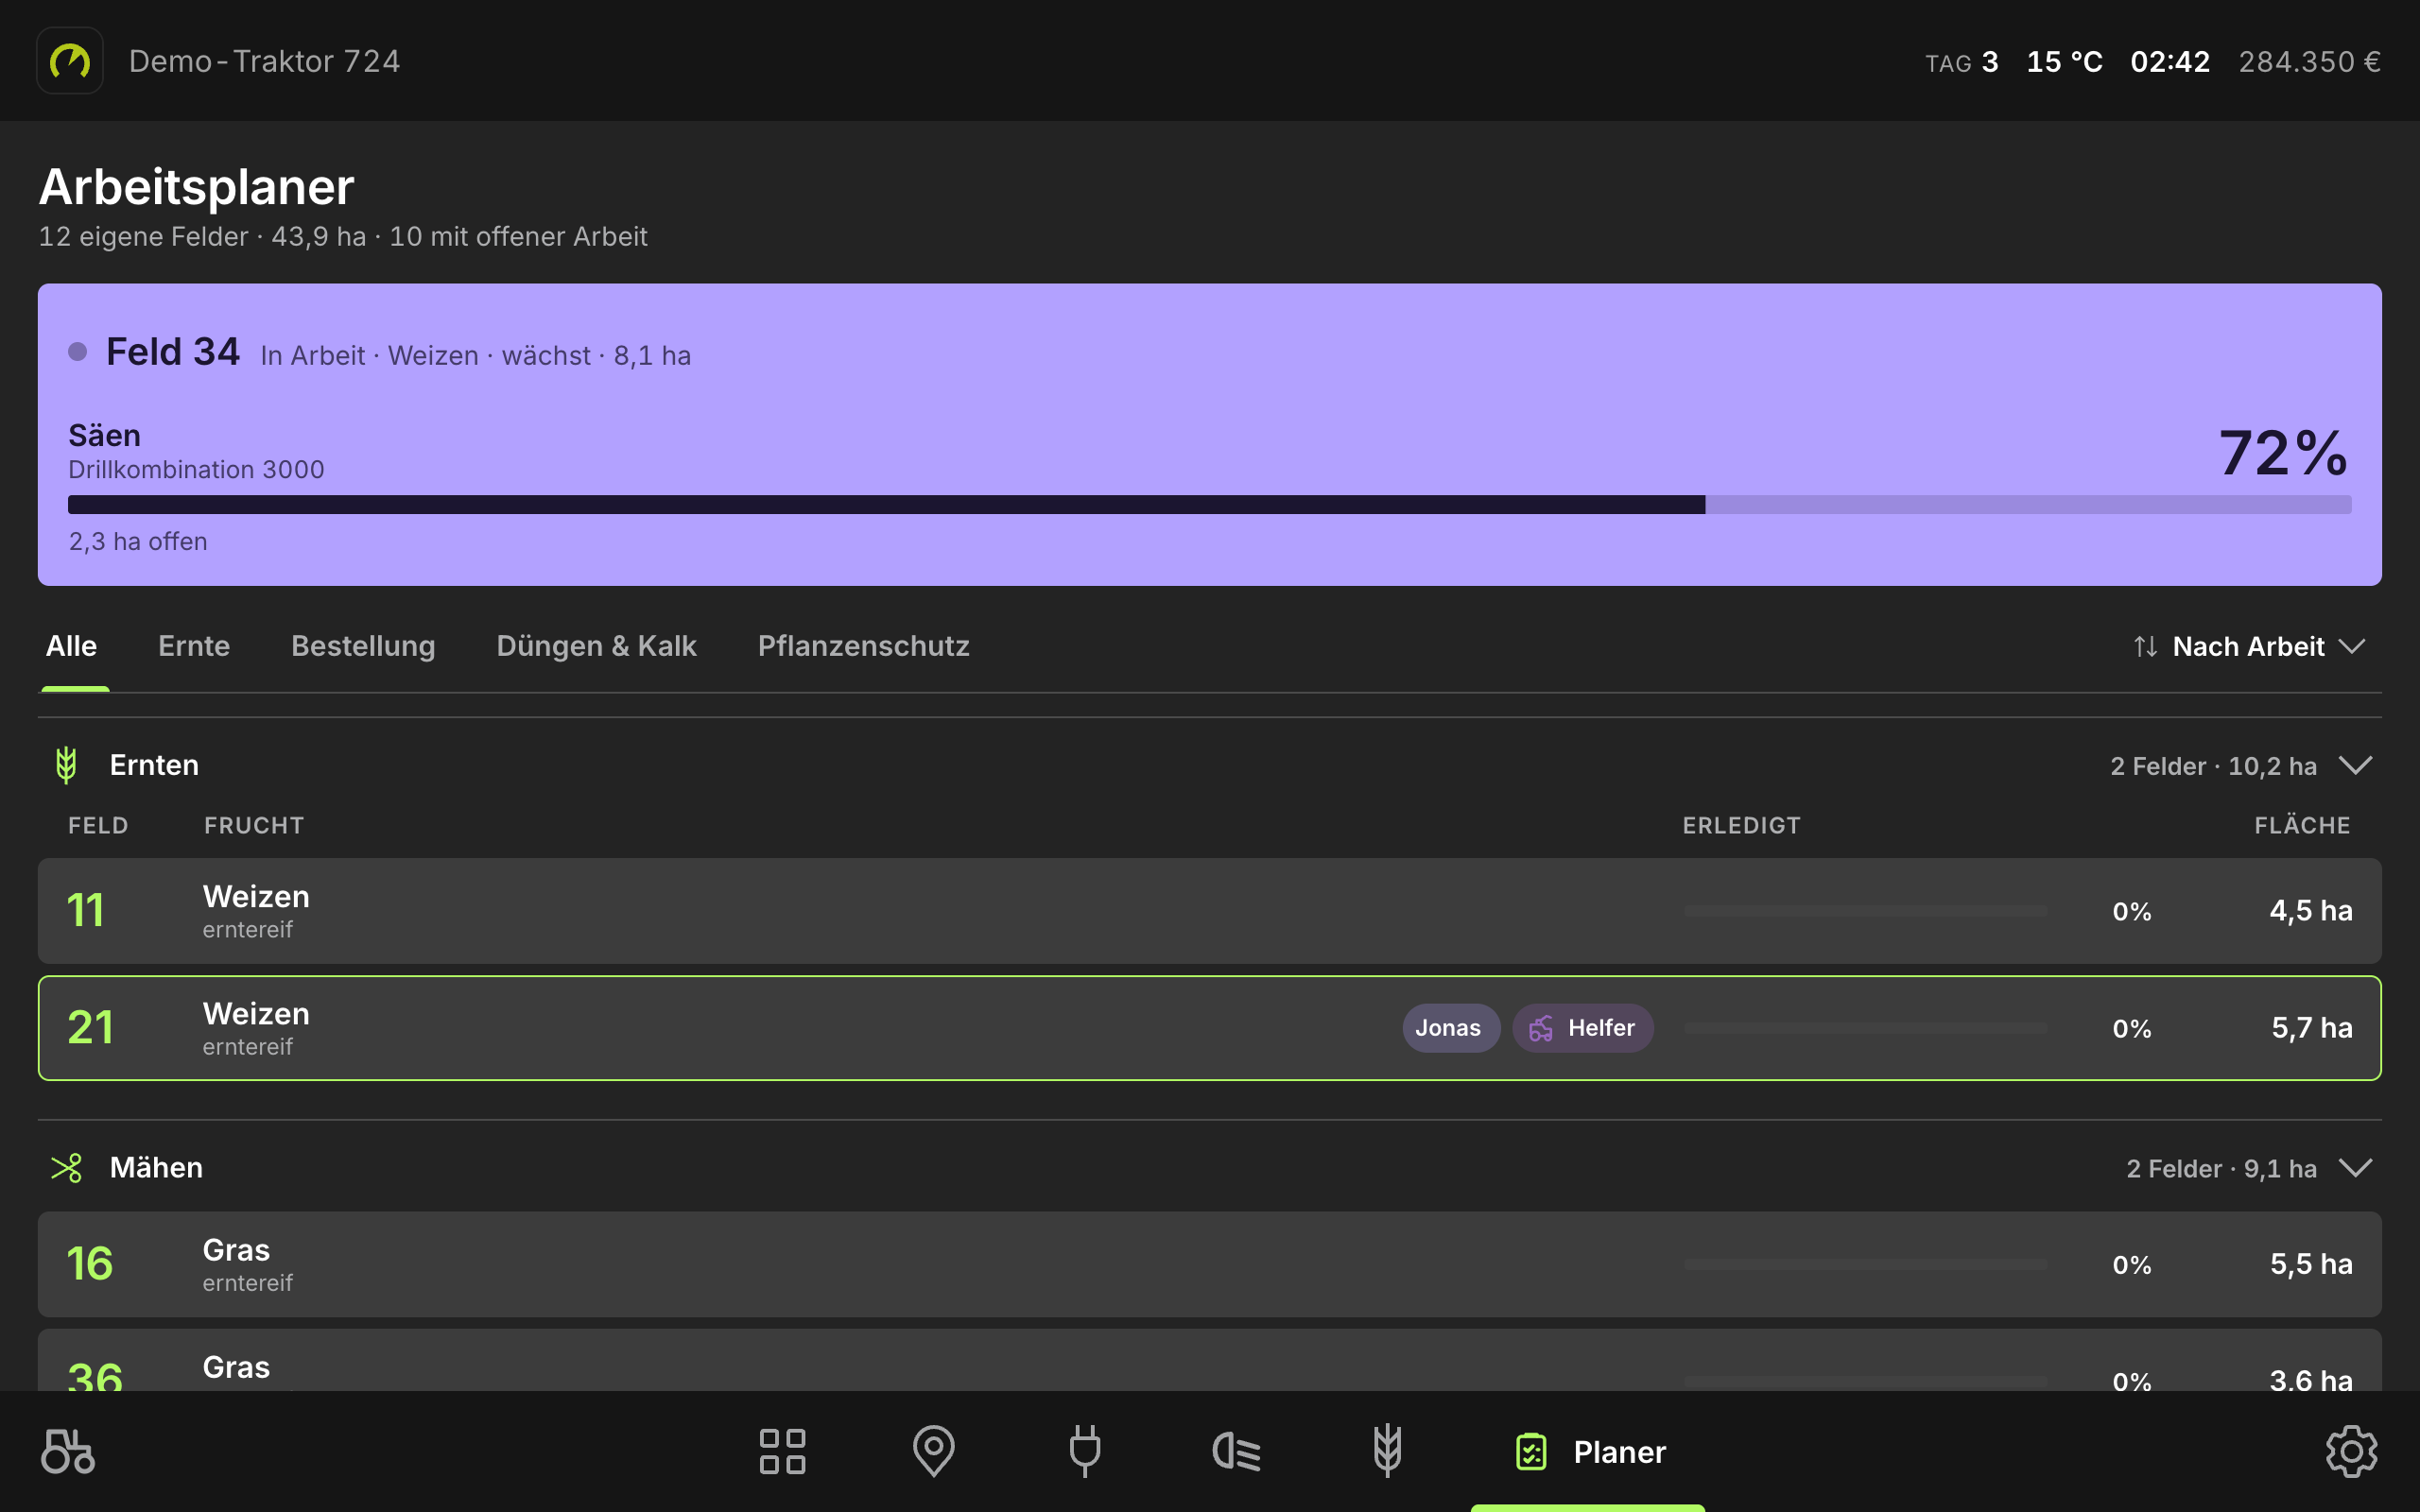Collapse the Ernten group chevron

(2355, 766)
